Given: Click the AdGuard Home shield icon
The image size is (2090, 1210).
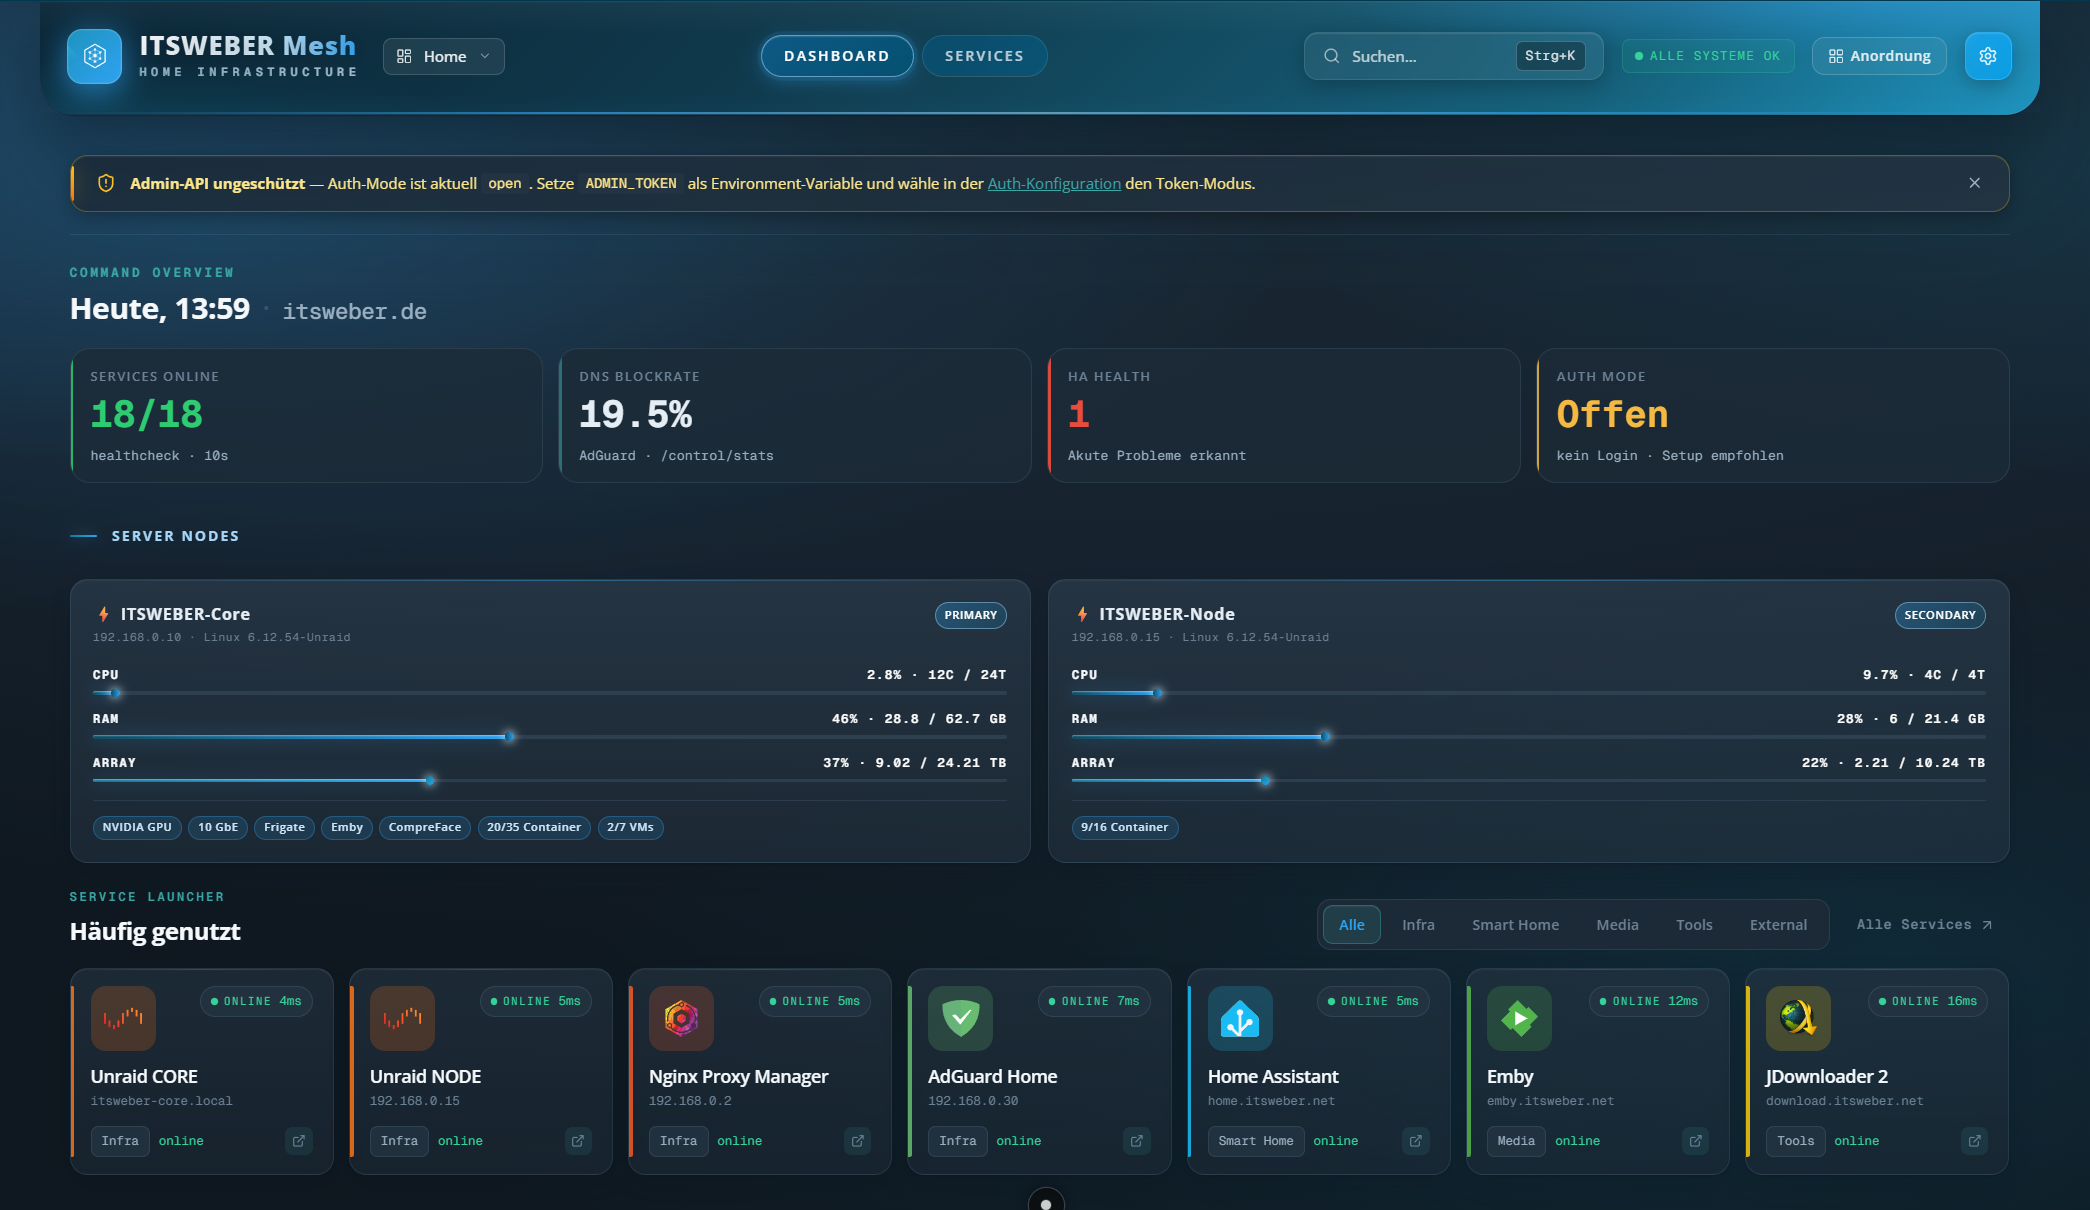Looking at the screenshot, I should click(x=960, y=1018).
